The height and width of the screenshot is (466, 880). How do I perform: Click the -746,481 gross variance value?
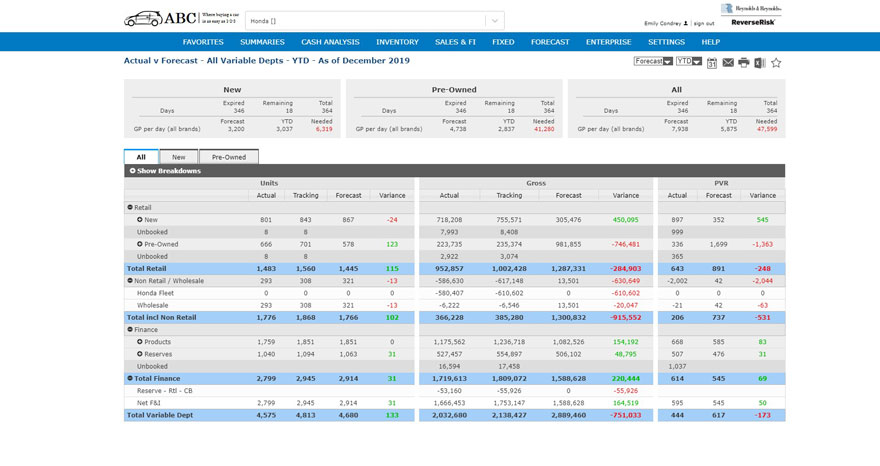pyautogui.click(x=624, y=244)
